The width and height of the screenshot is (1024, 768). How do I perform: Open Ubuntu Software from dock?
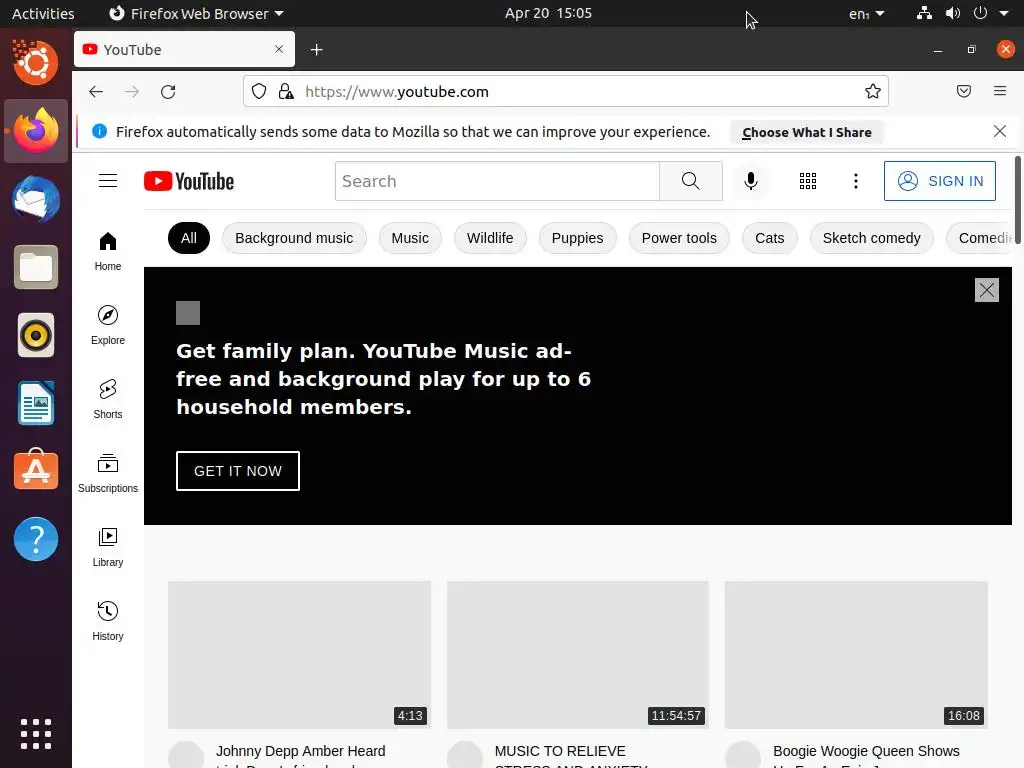36,470
